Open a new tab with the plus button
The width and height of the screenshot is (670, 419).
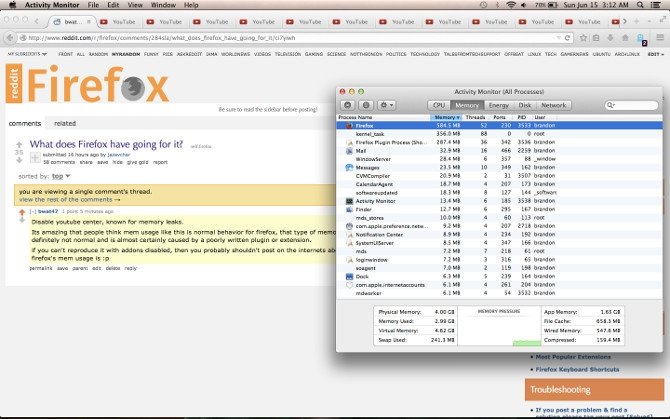[636, 21]
